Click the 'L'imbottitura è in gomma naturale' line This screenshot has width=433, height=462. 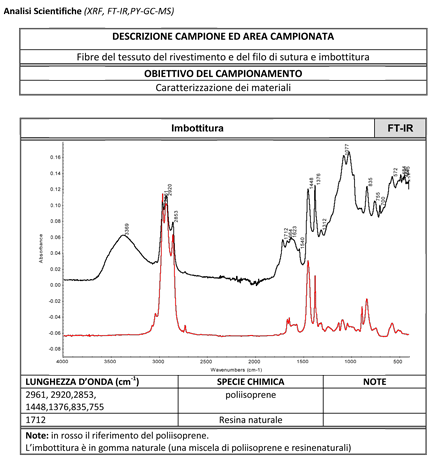[188, 448]
